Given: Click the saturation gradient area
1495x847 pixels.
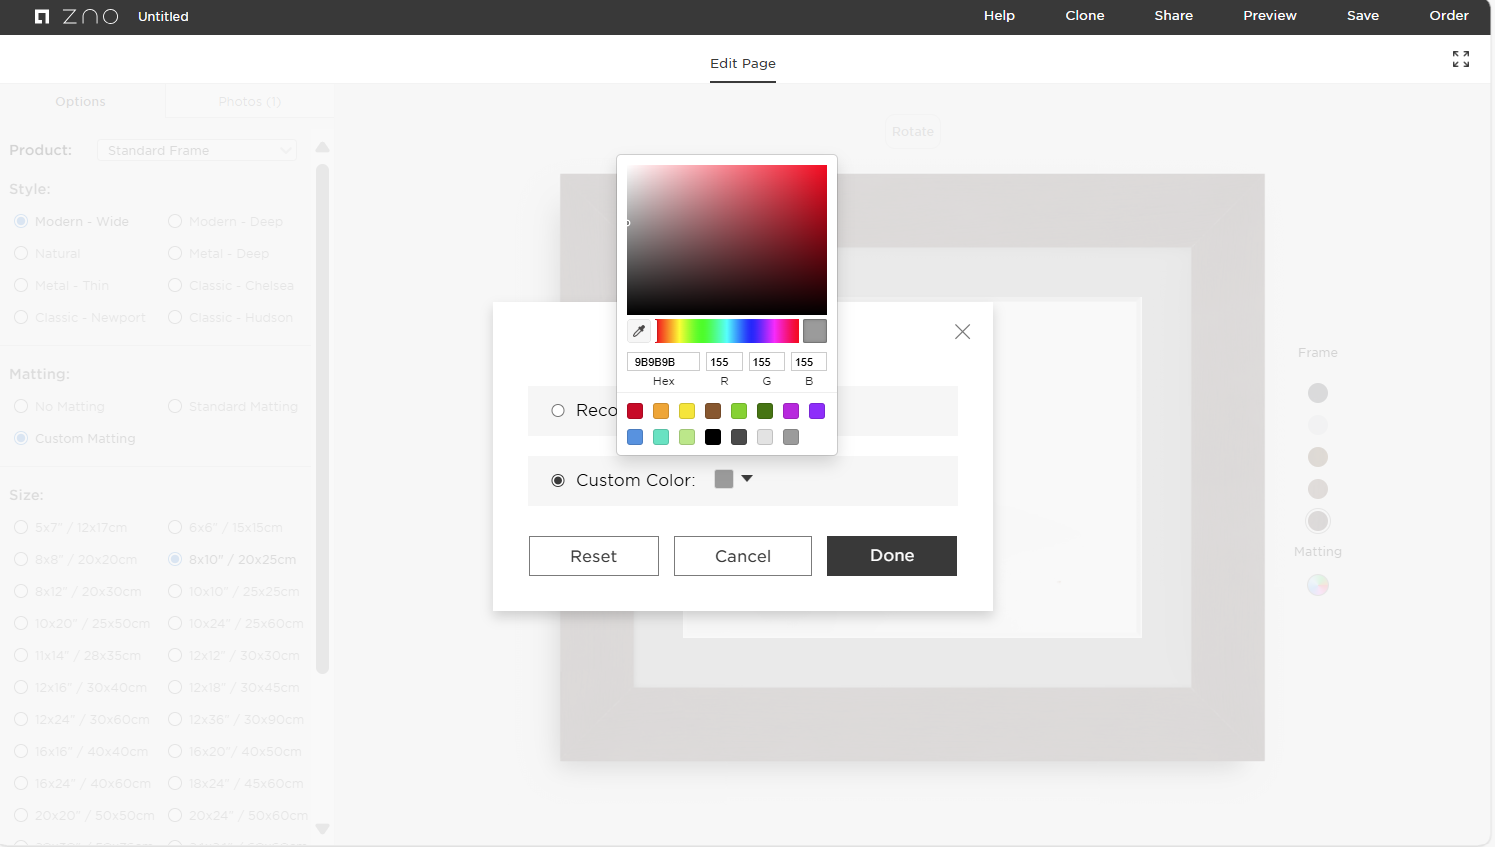Looking at the screenshot, I should 727,240.
